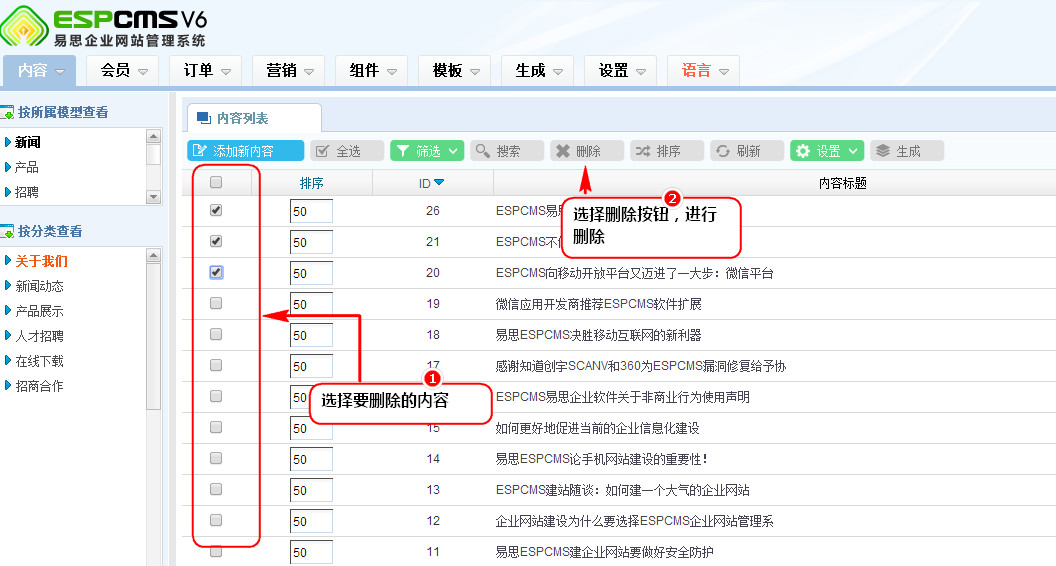Uncheck the checkbox for ID 21
Image resolution: width=1056 pixels, height=566 pixels.
pyautogui.click(x=216, y=241)
